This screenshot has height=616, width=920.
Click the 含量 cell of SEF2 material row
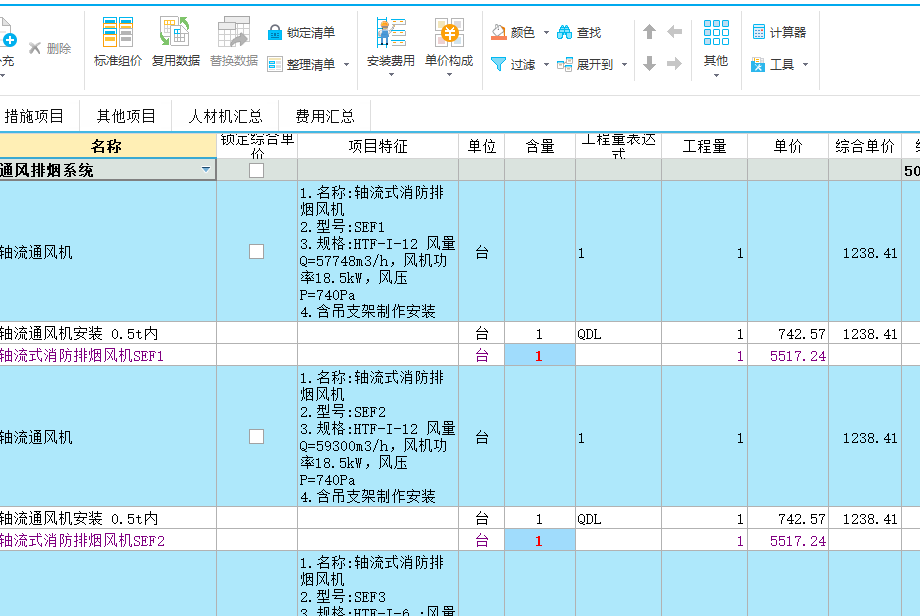pos(540,540)
